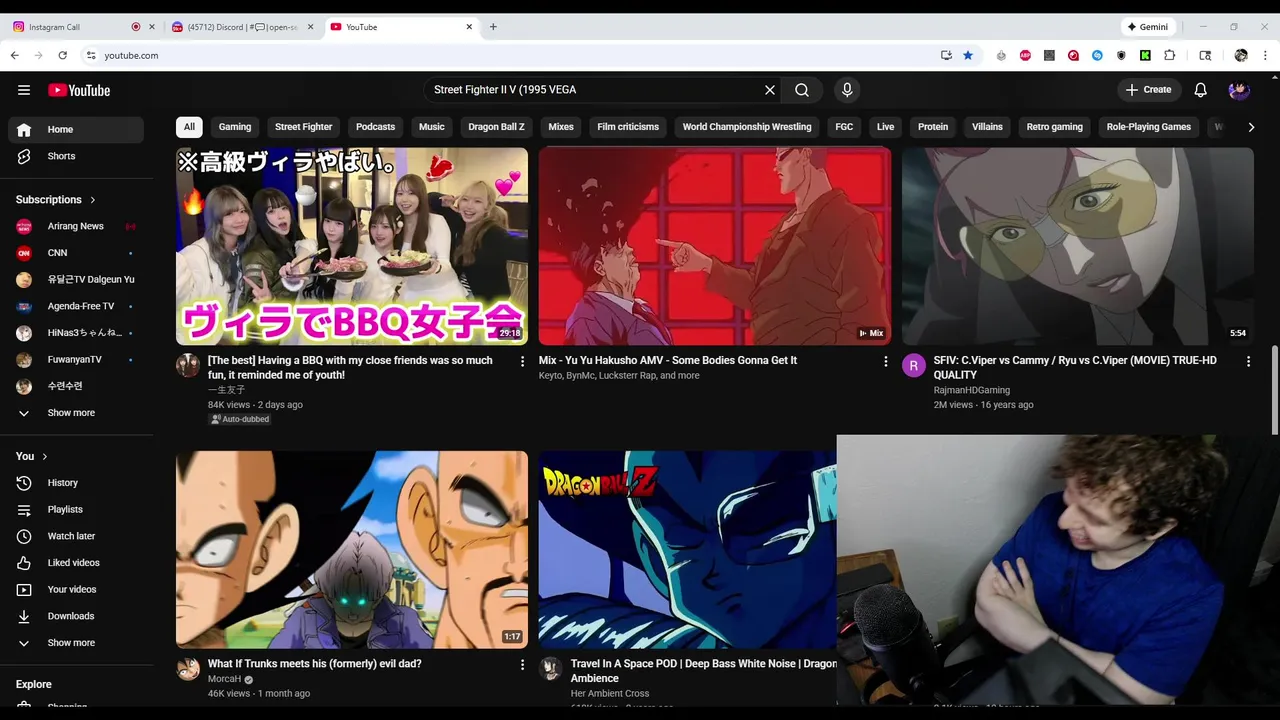Select the Music filter chip
The image size is (1280, 720).
pos(432,127)
